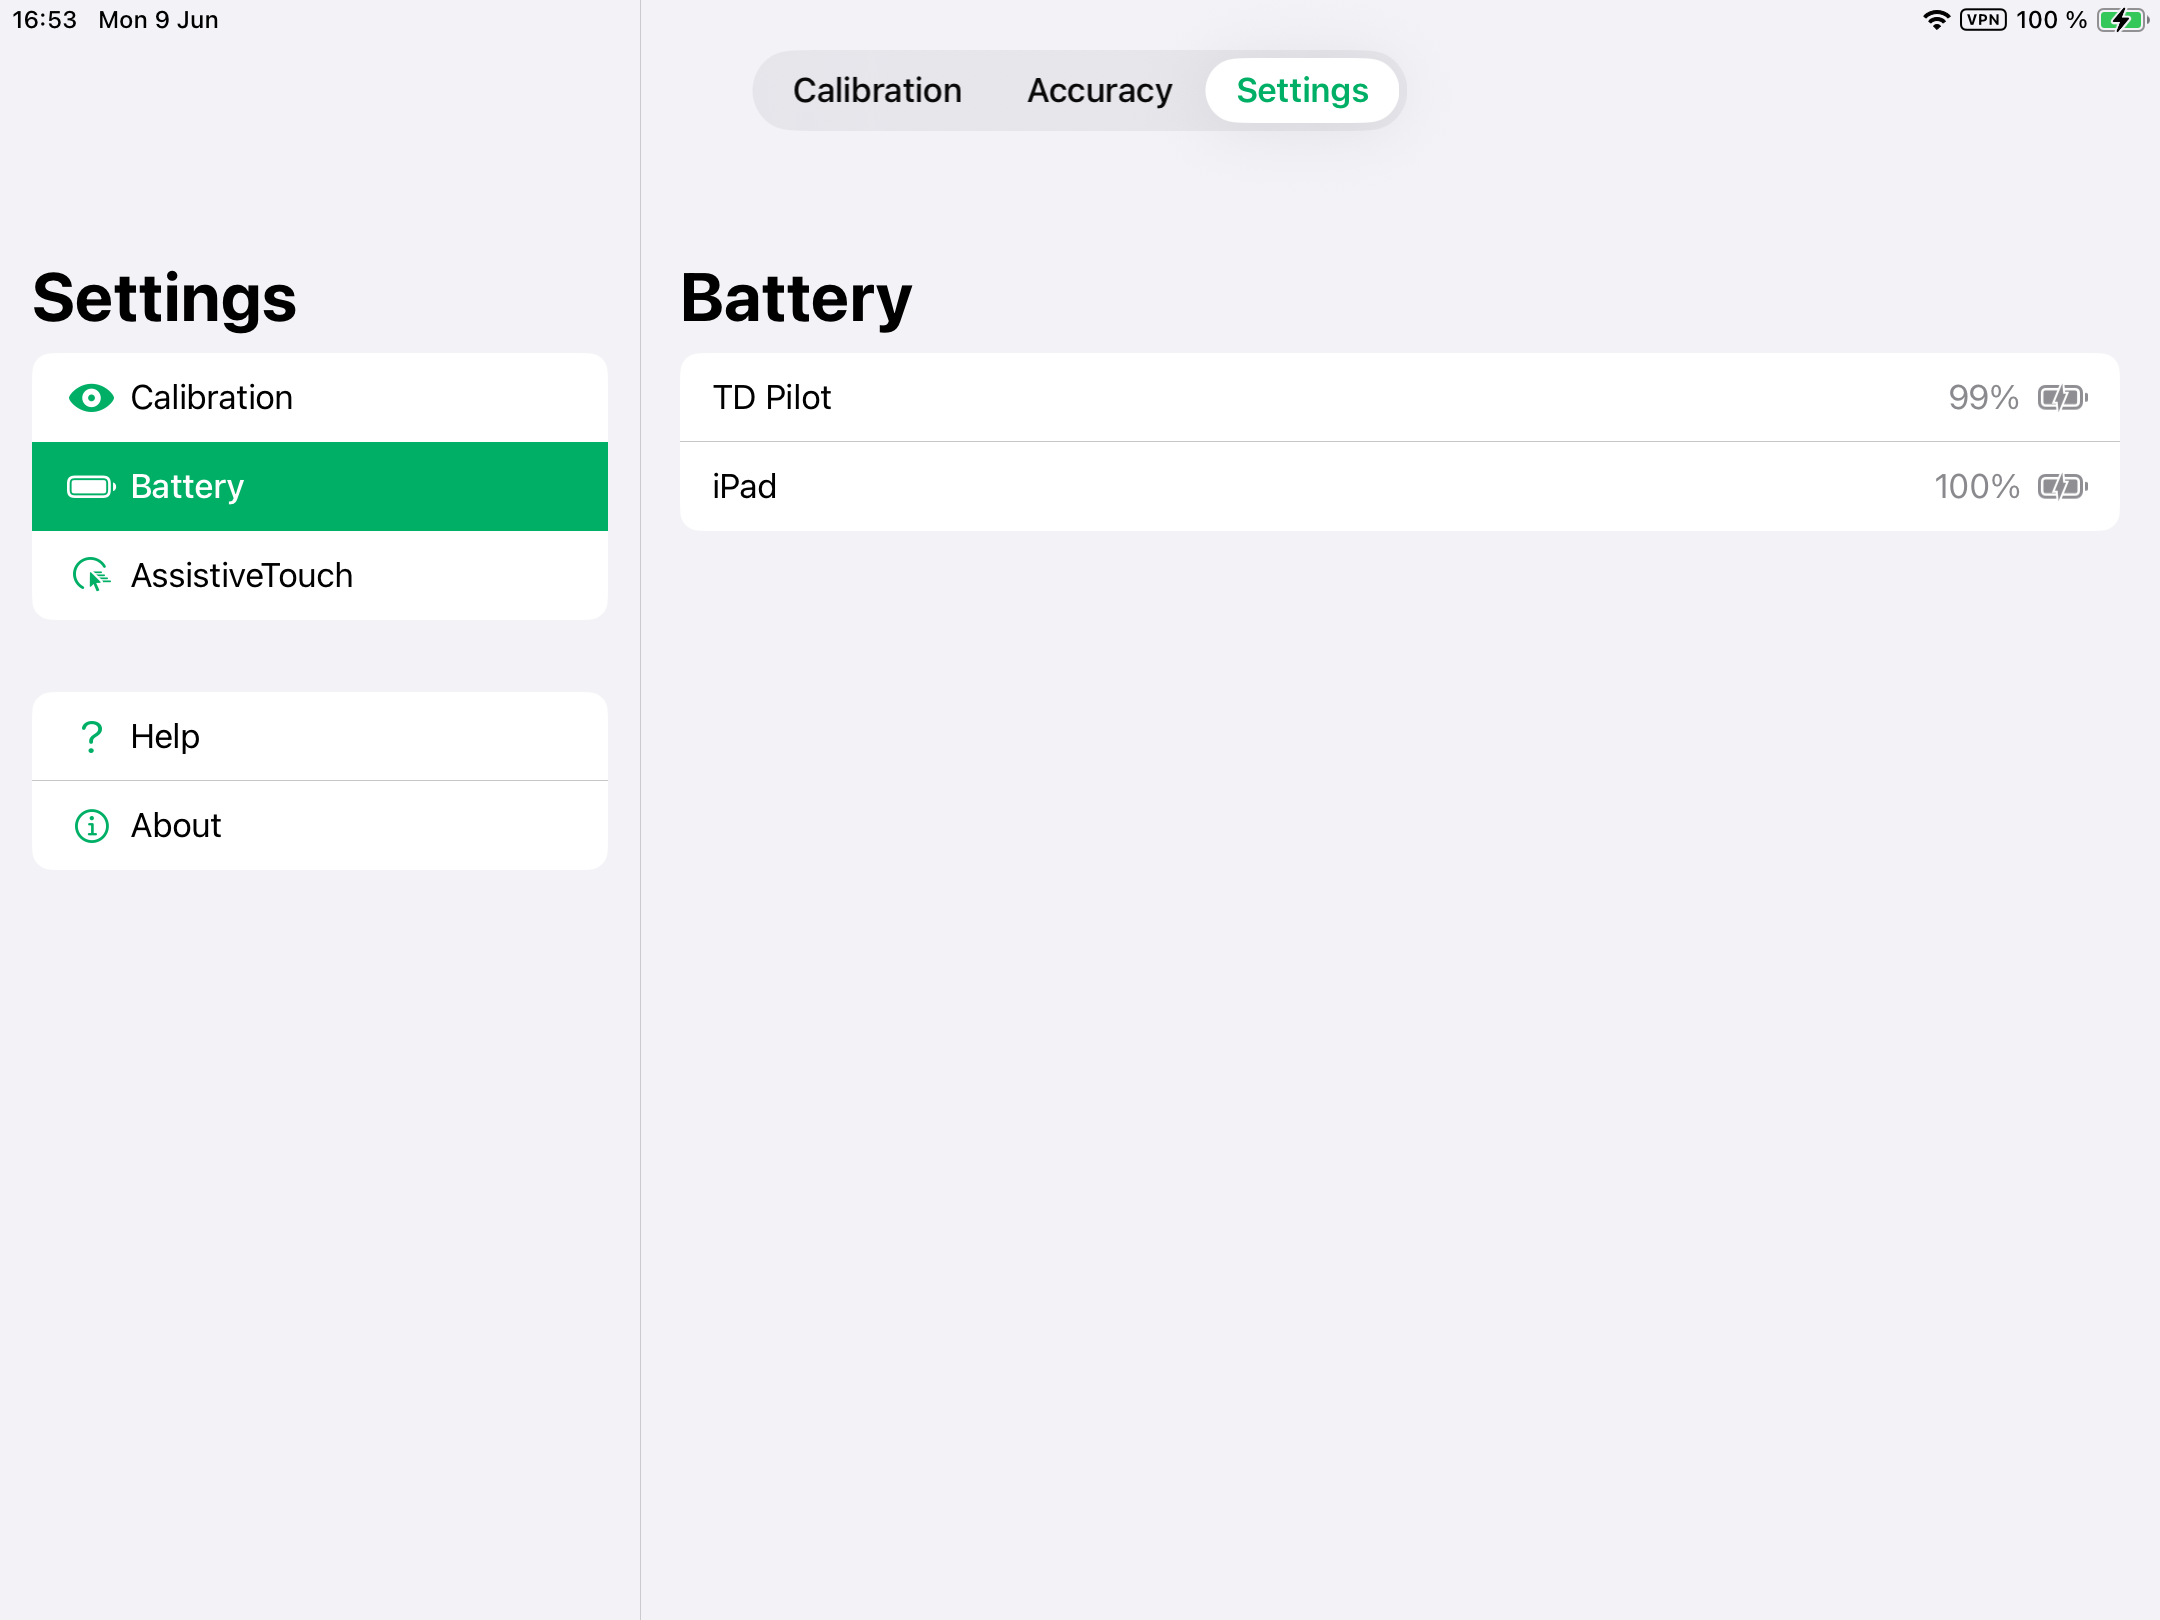Switch to the Calibration tab

click(x=877, y=91)
